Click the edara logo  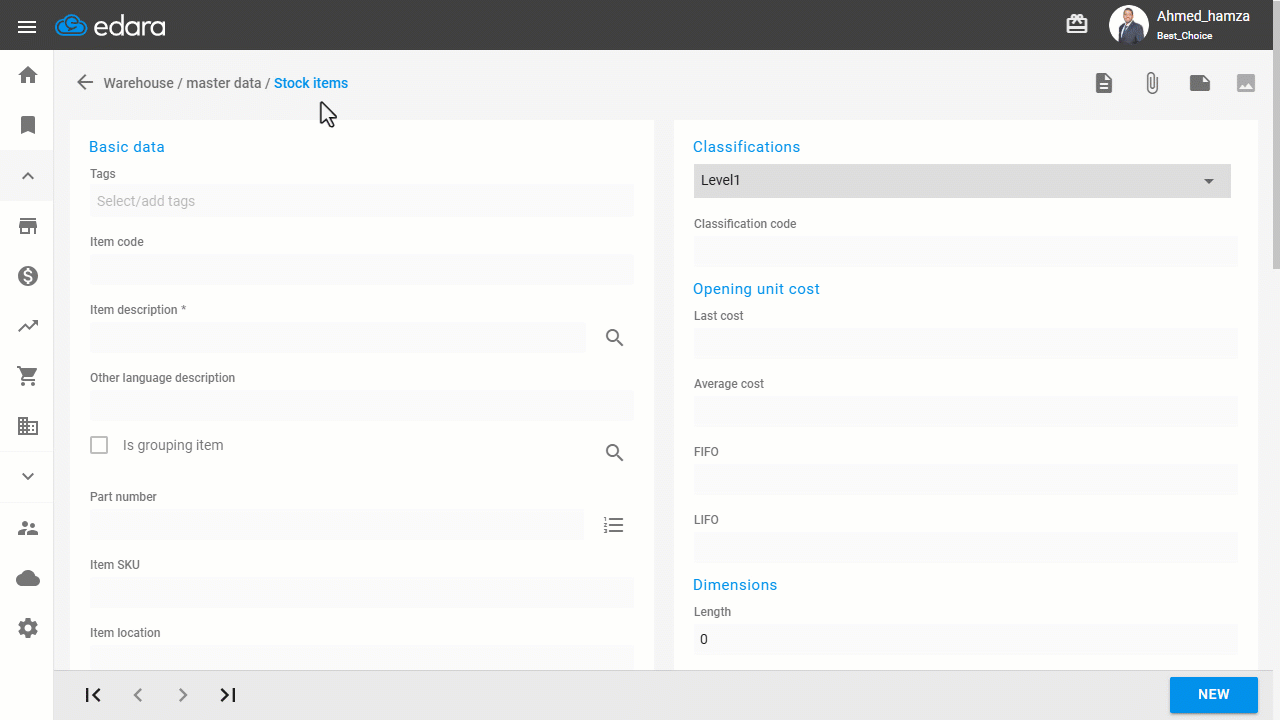click(x=110, y=26)
